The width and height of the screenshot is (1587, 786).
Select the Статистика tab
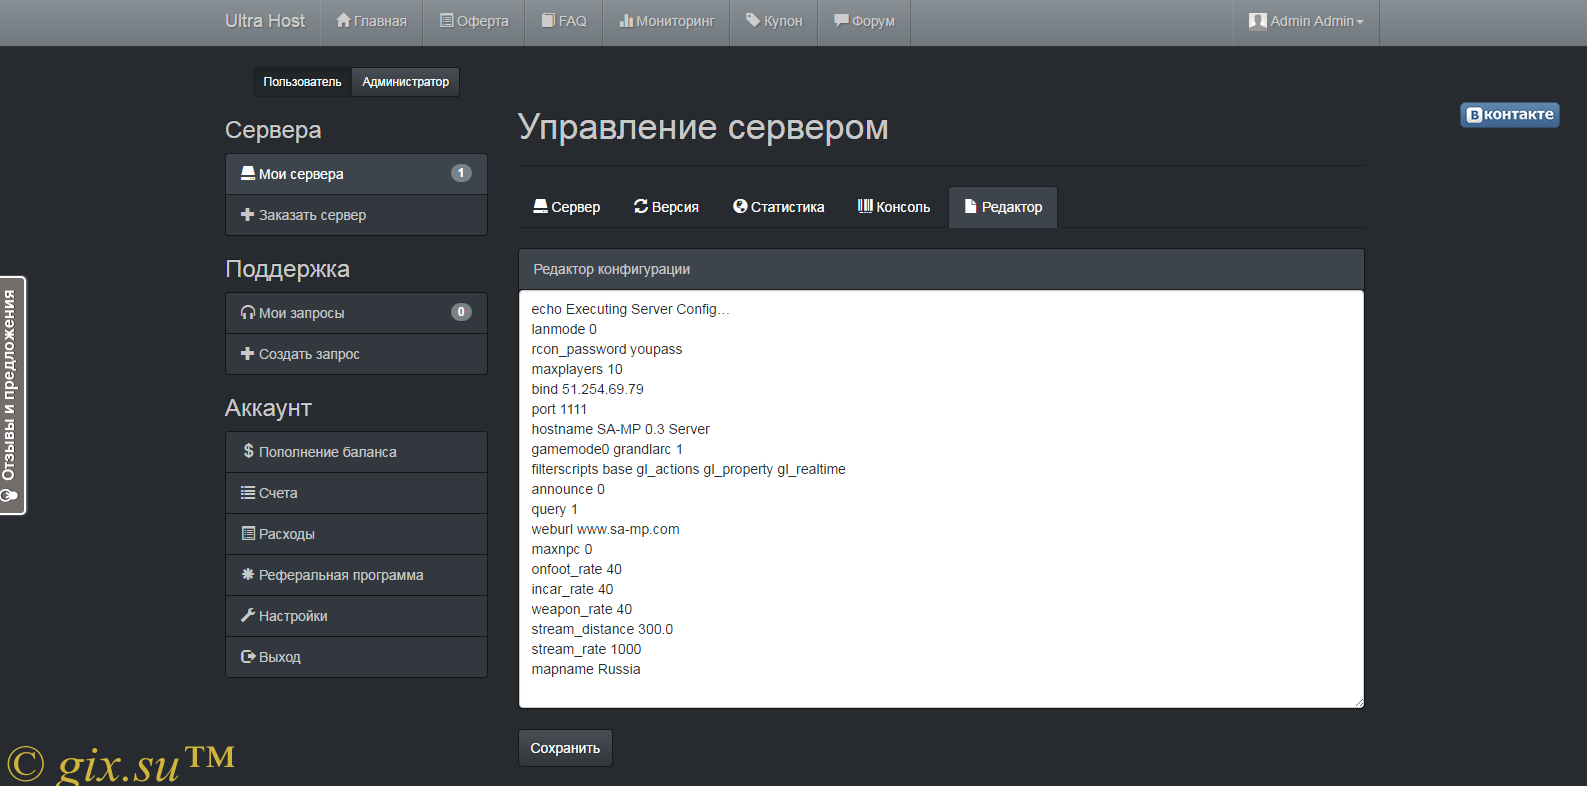[x=778, y=207]
